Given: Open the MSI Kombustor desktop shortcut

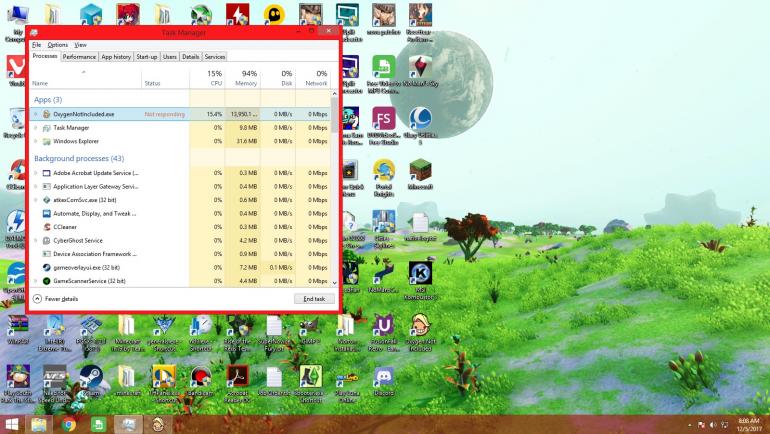Looking at the screenshot, I should tap(420, 280).
